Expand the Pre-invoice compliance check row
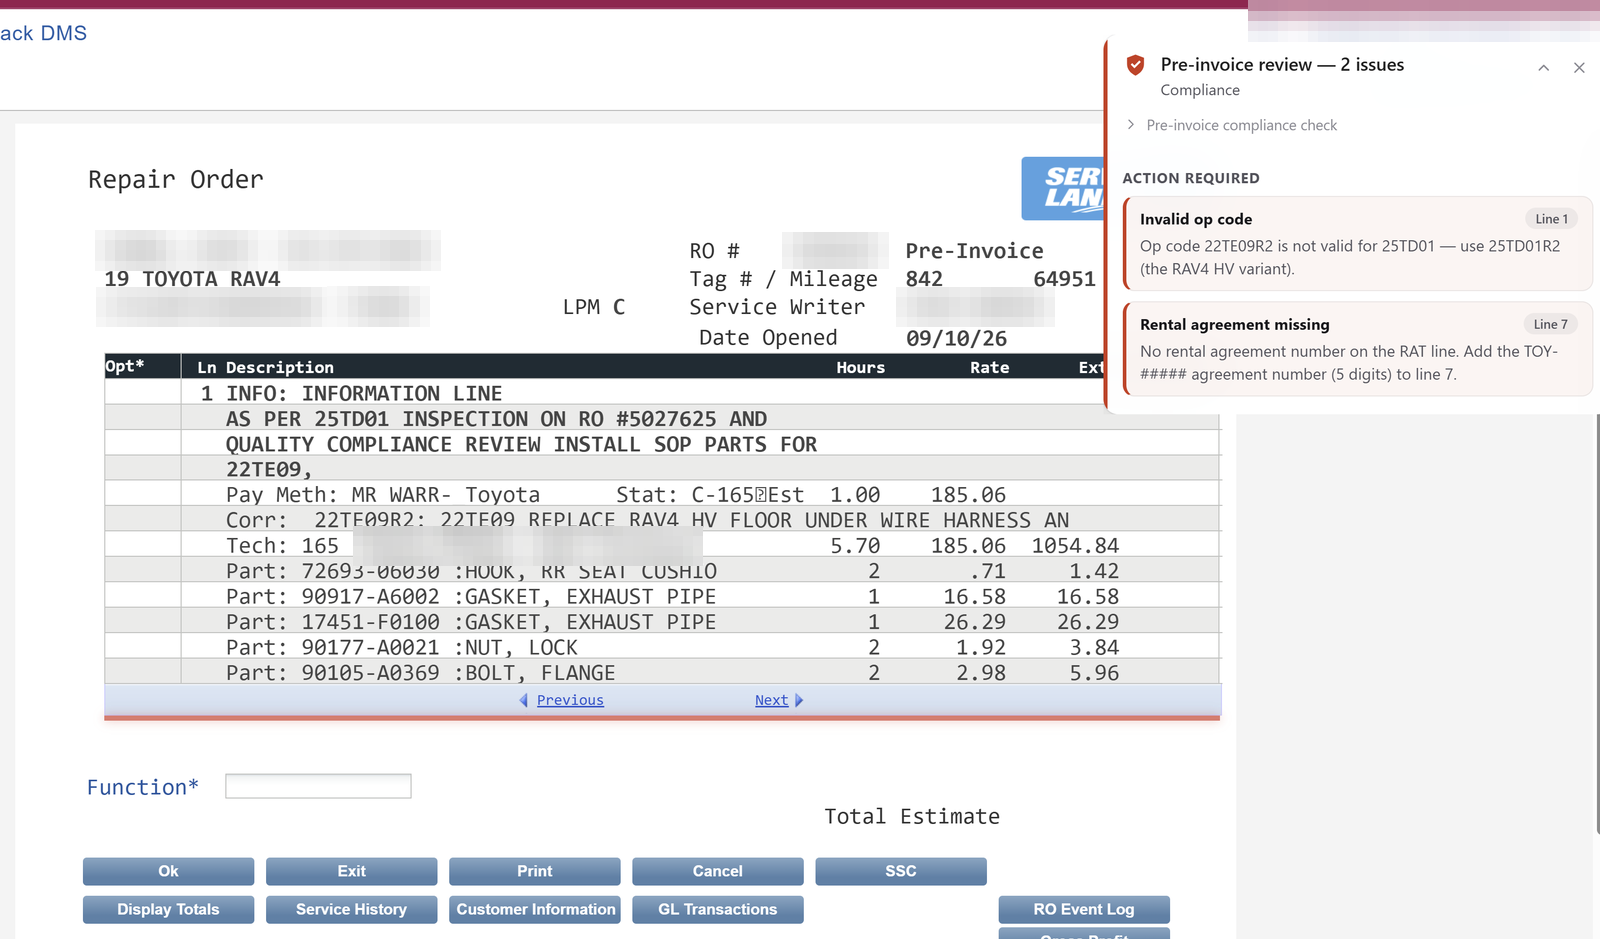Image resolution: width=1600 pixels, height=939 pixels. (x=1232, y=125)
